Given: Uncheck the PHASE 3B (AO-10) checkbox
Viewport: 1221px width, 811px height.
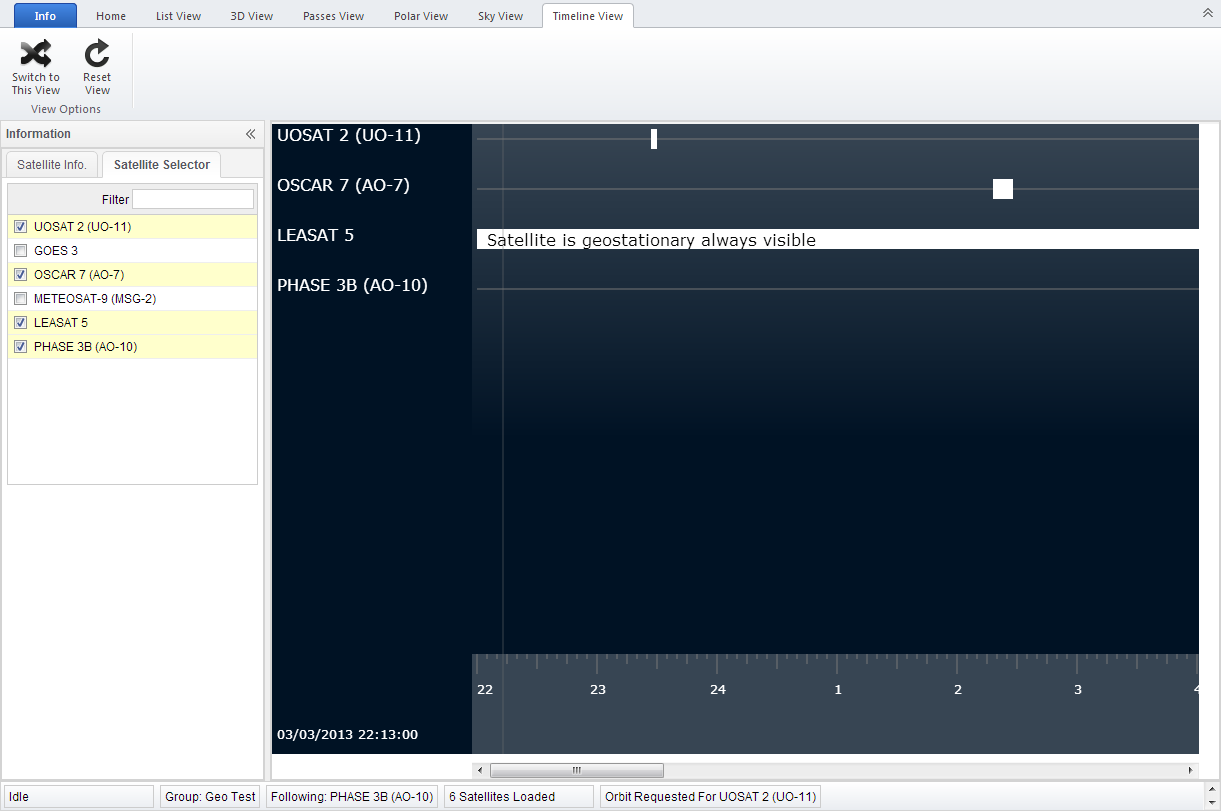Looking at the screenshot, I should [x=20, y=347].
